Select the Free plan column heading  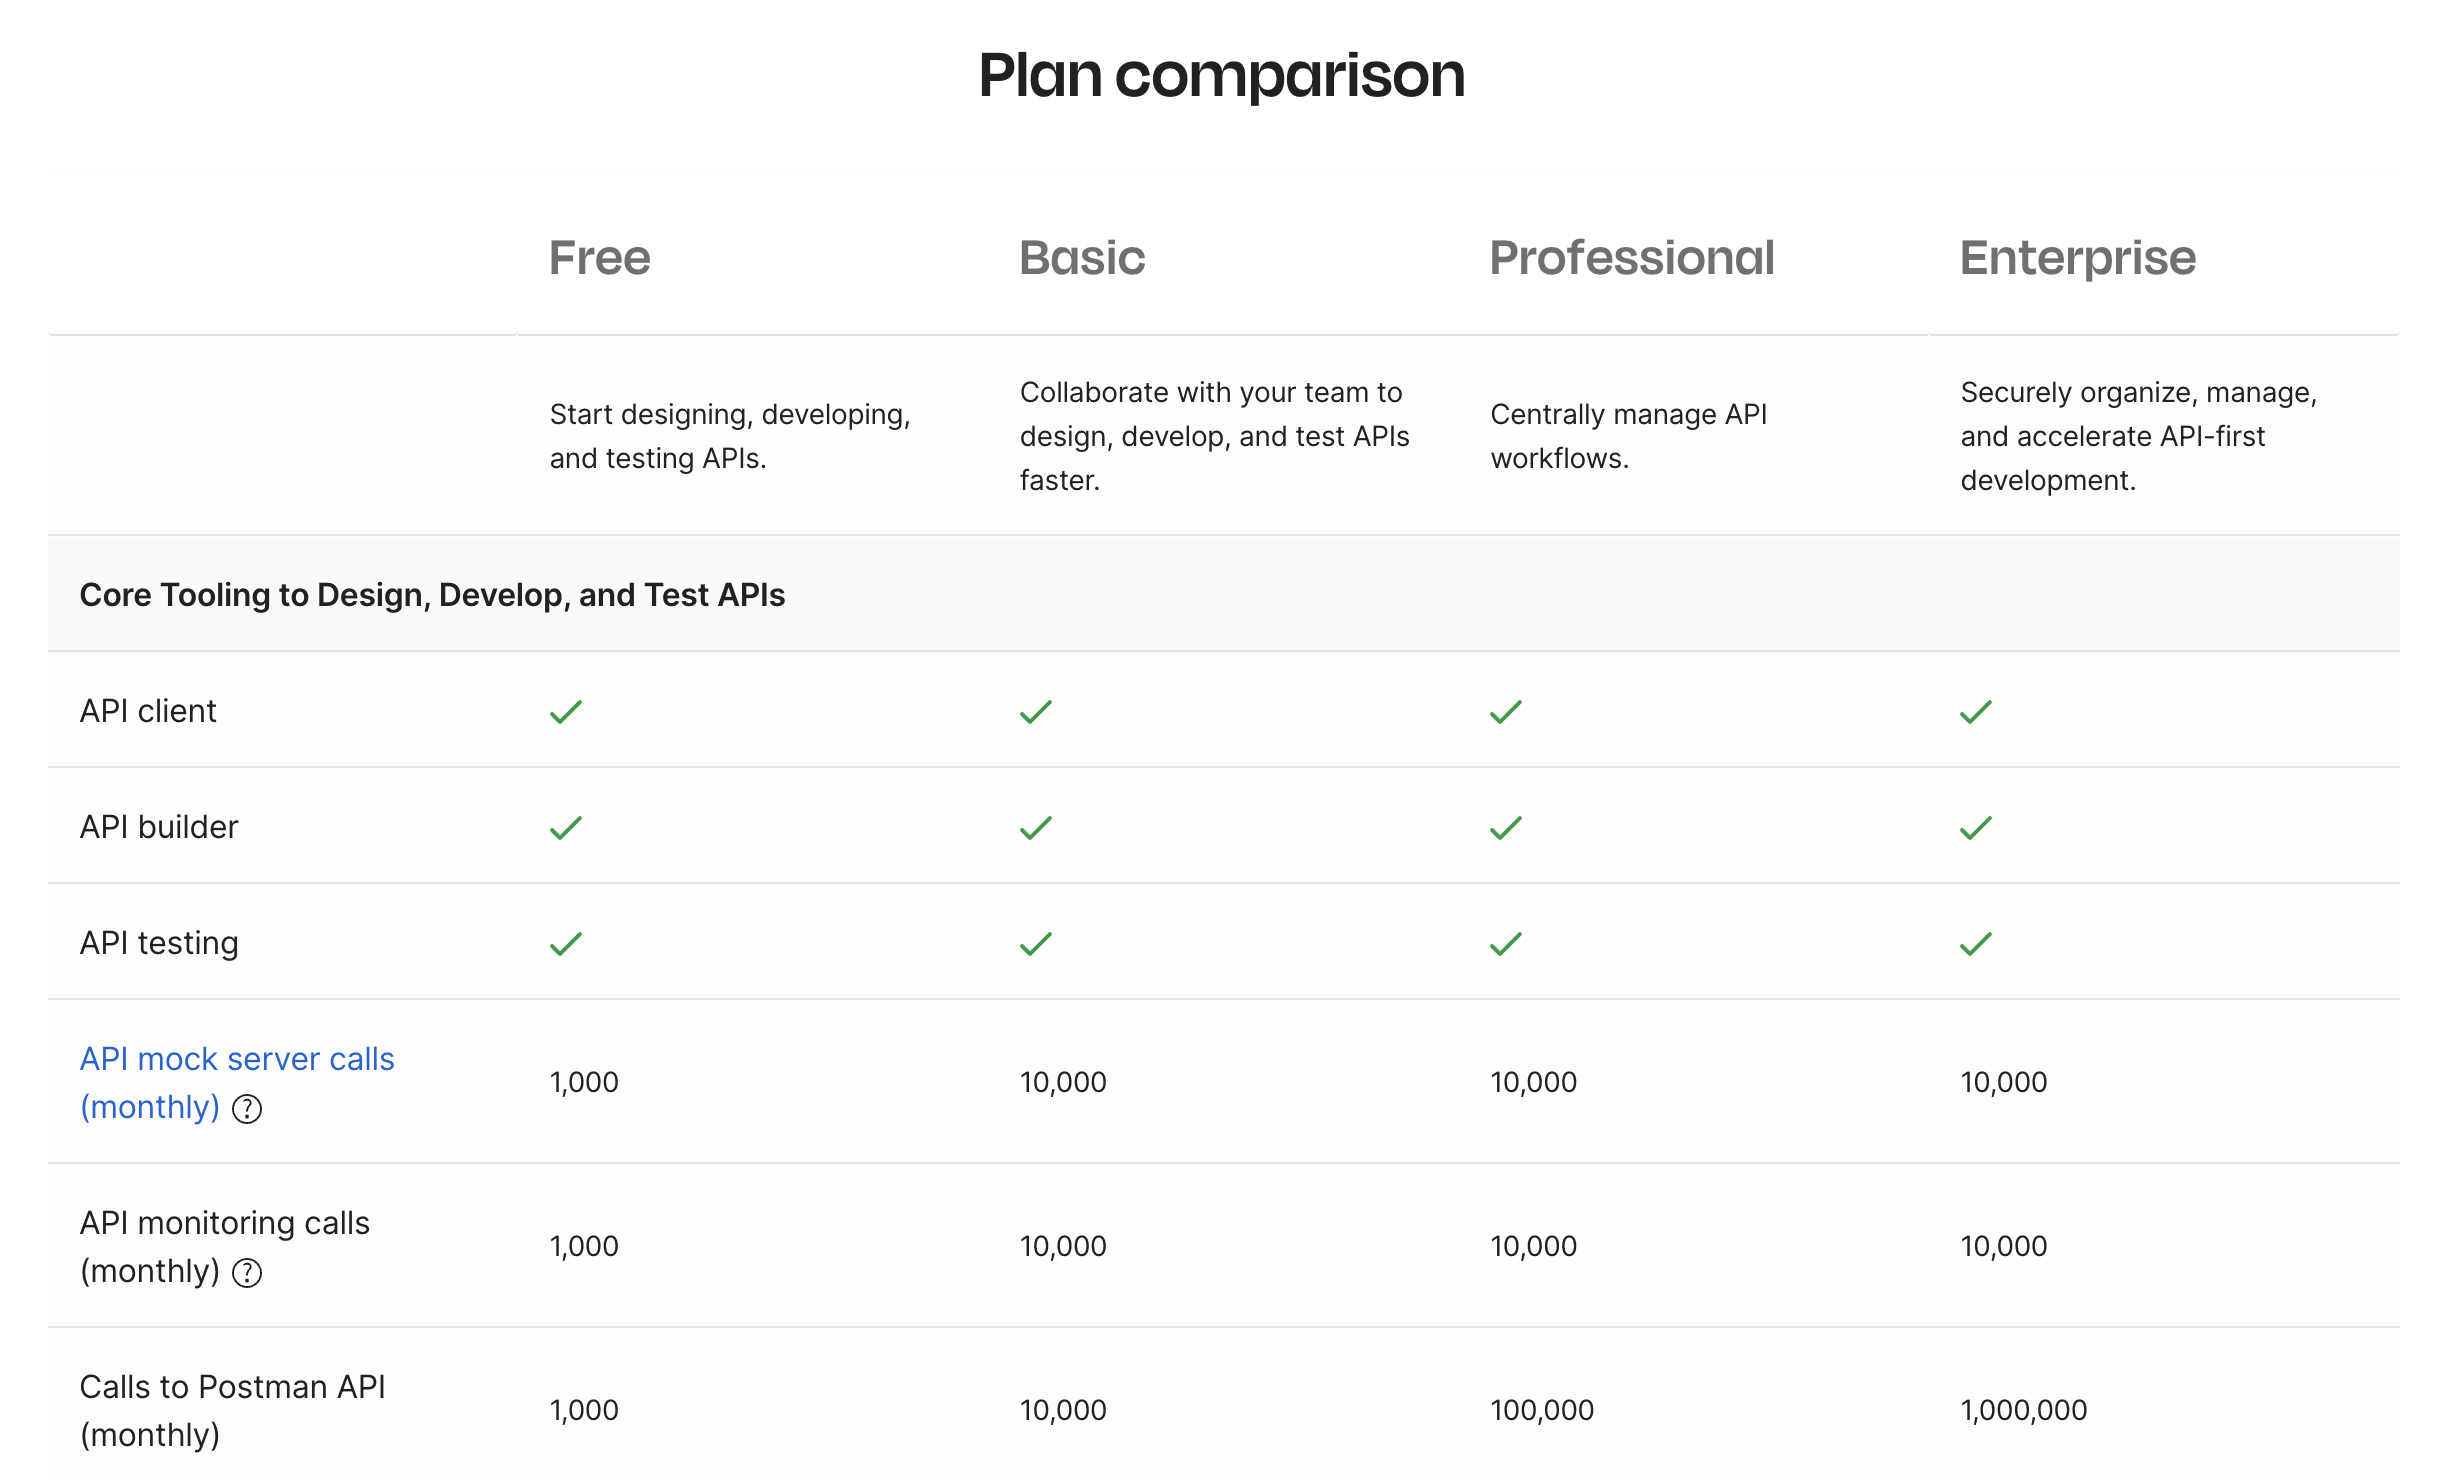(x=600, y=258)
